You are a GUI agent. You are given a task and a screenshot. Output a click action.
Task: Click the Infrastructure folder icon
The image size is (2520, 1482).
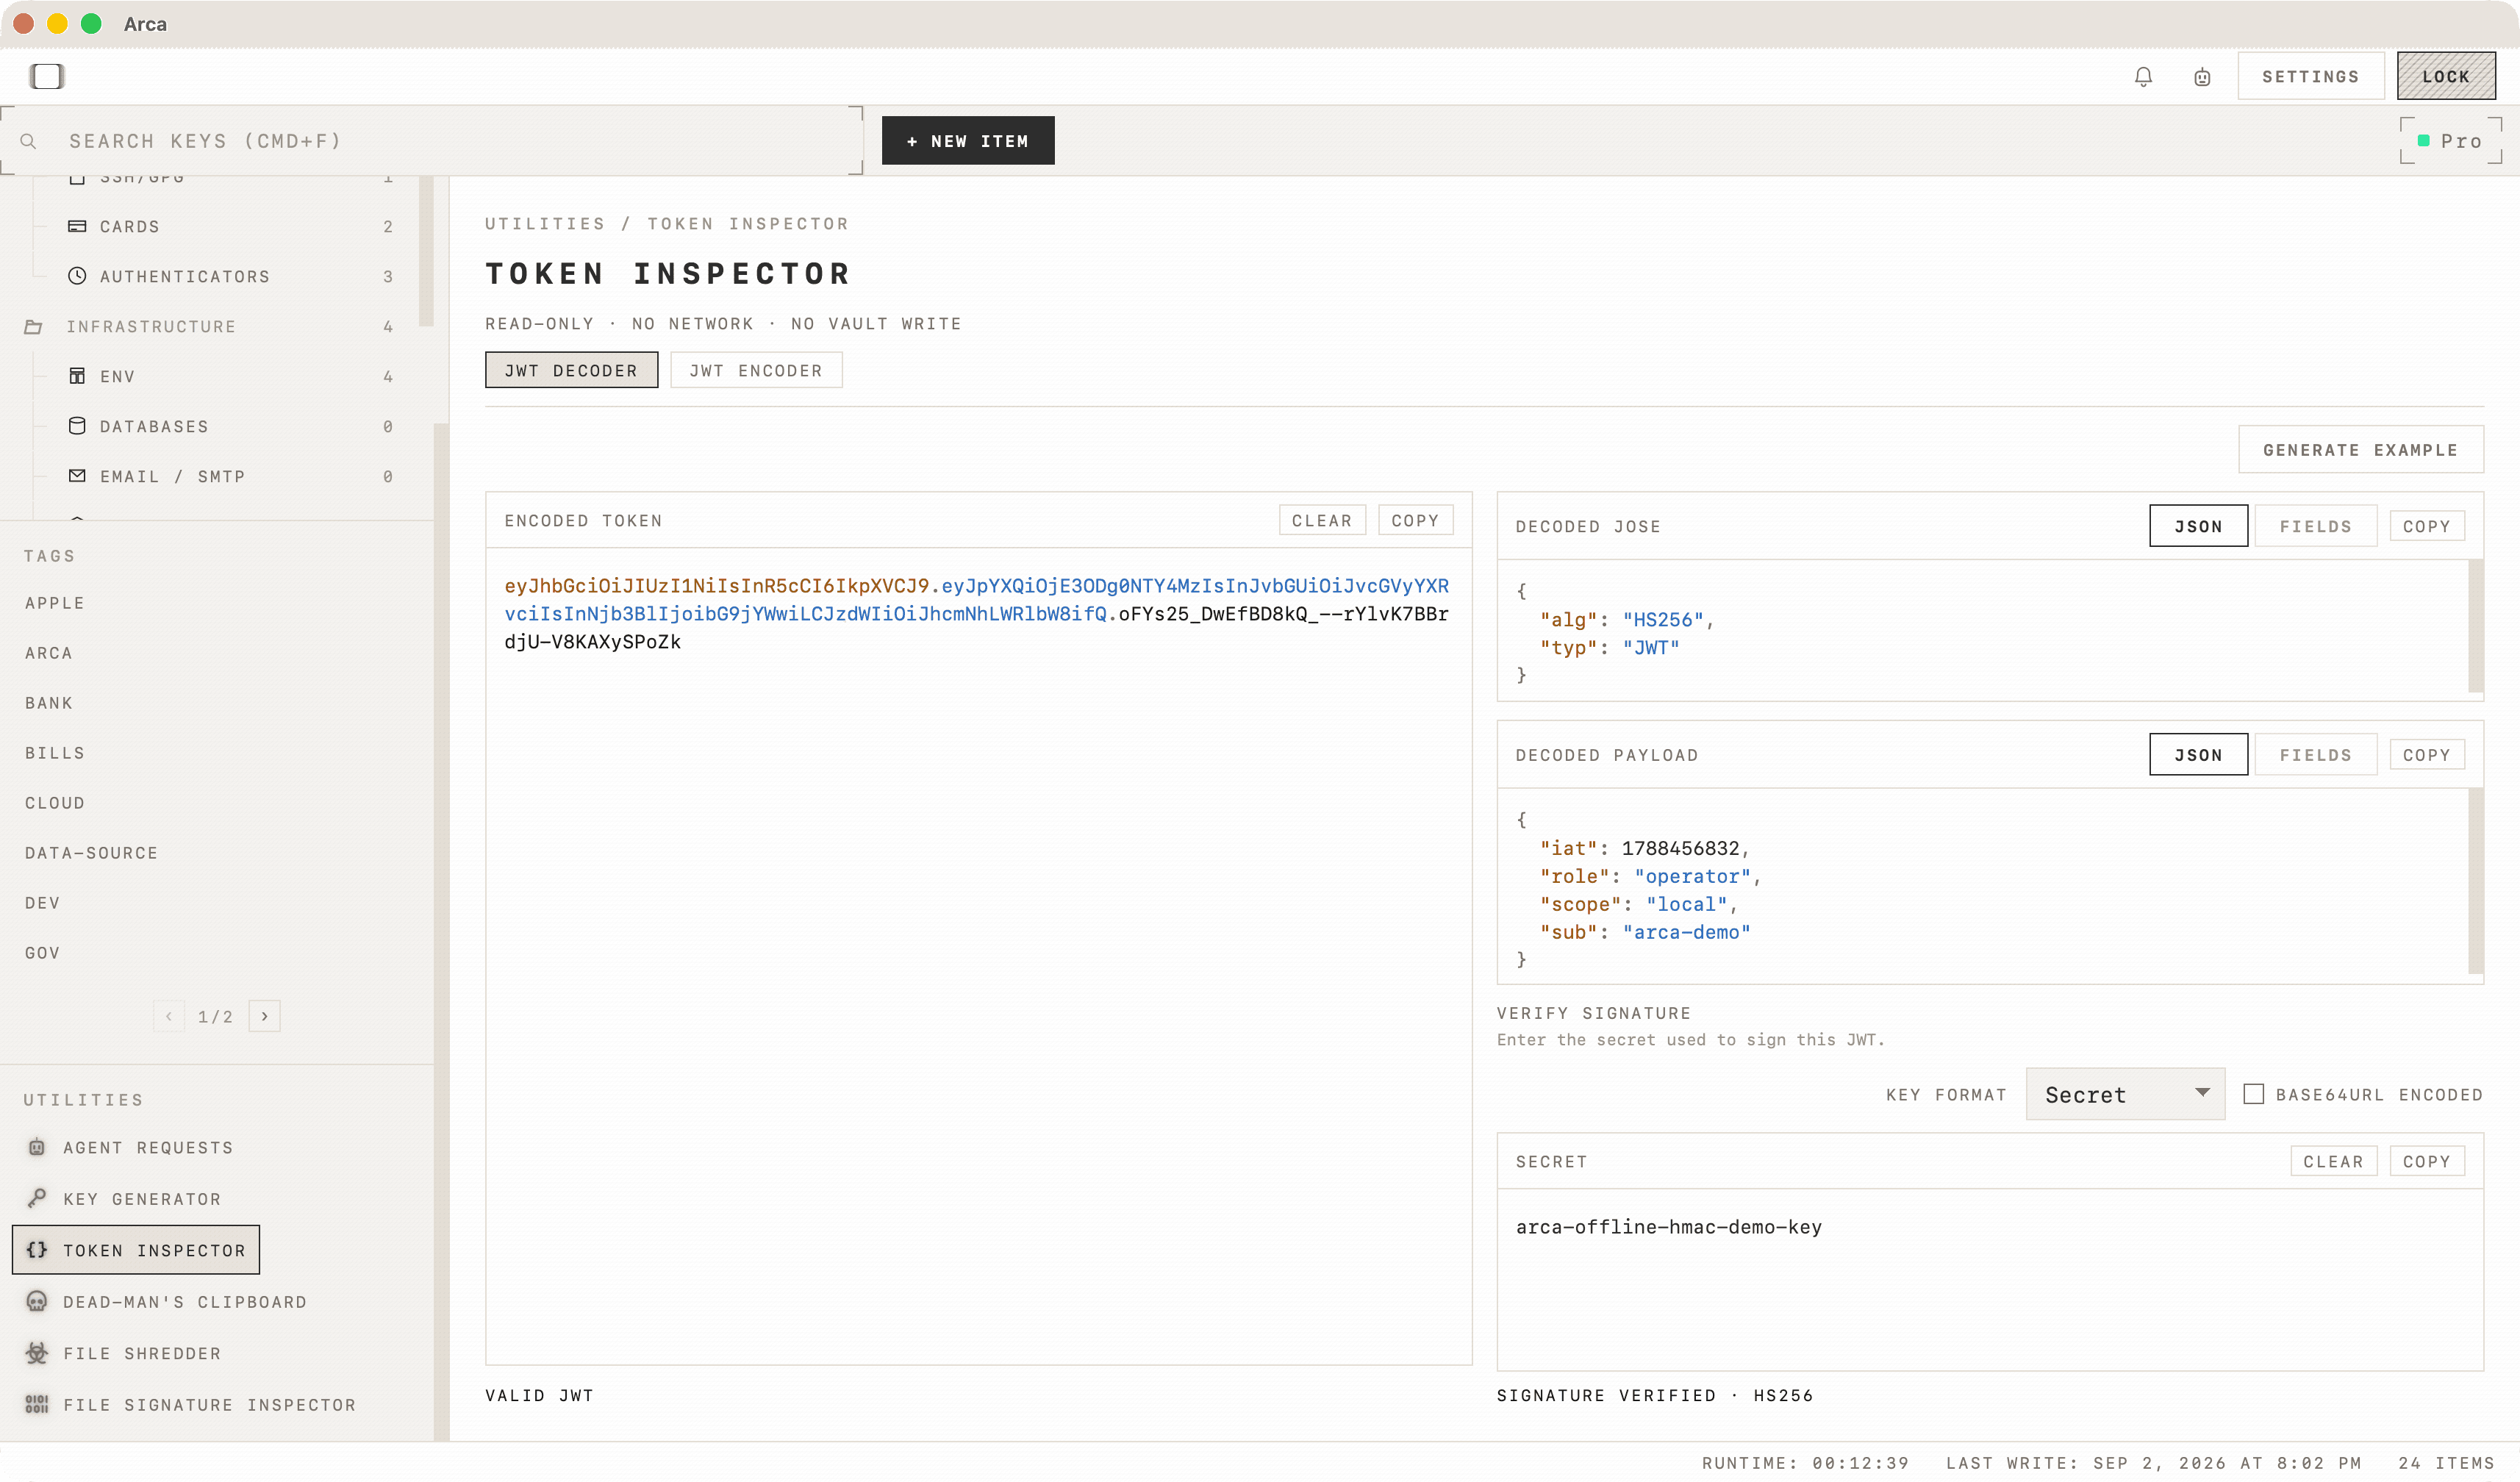(x=33, y=326)
